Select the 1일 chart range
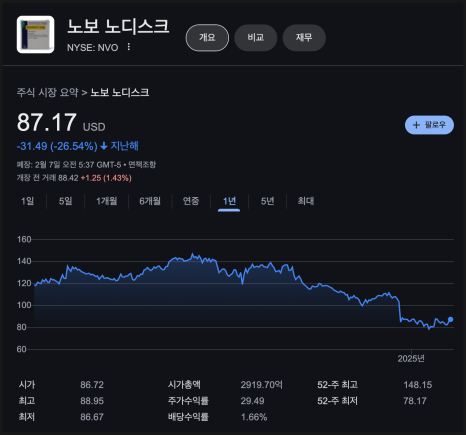 pyautogui.click(x=28, y=201)
